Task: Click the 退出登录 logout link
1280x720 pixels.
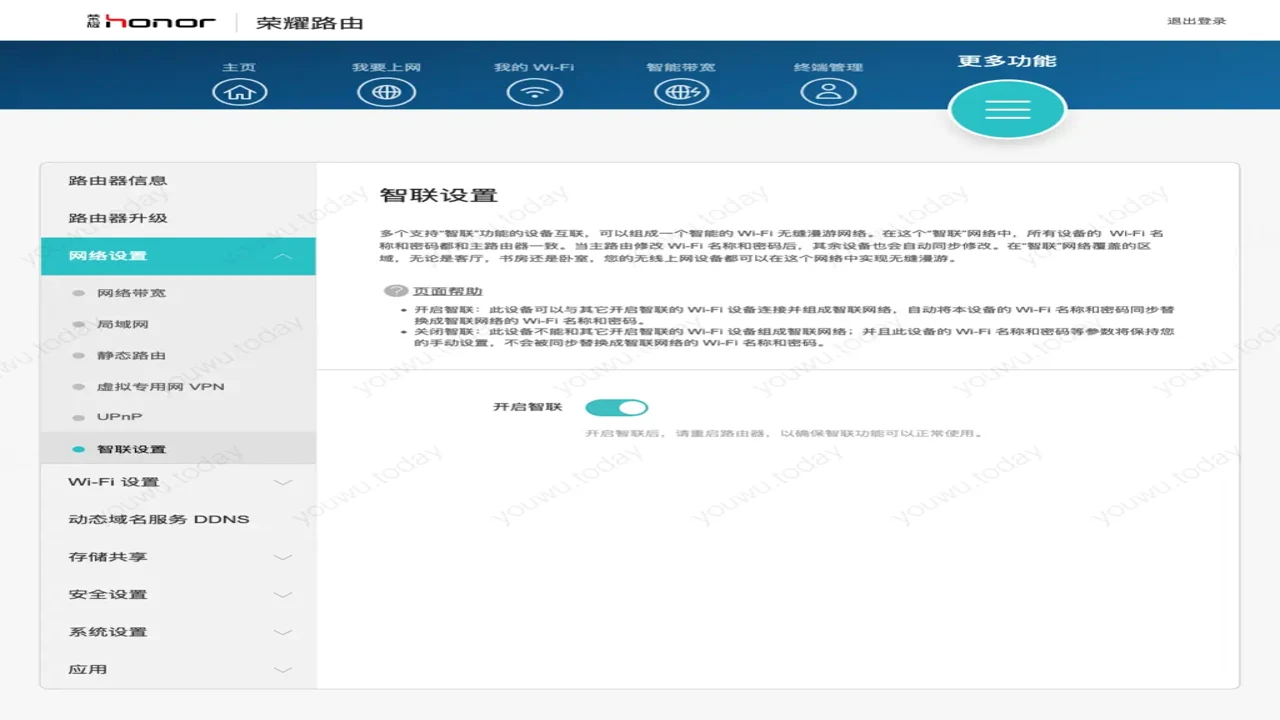Action: point(1196,21)
